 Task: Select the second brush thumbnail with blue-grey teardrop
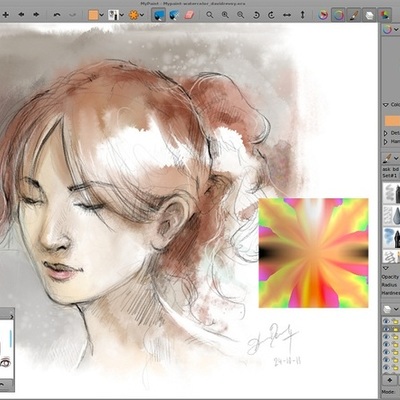[x=391, y=214]
